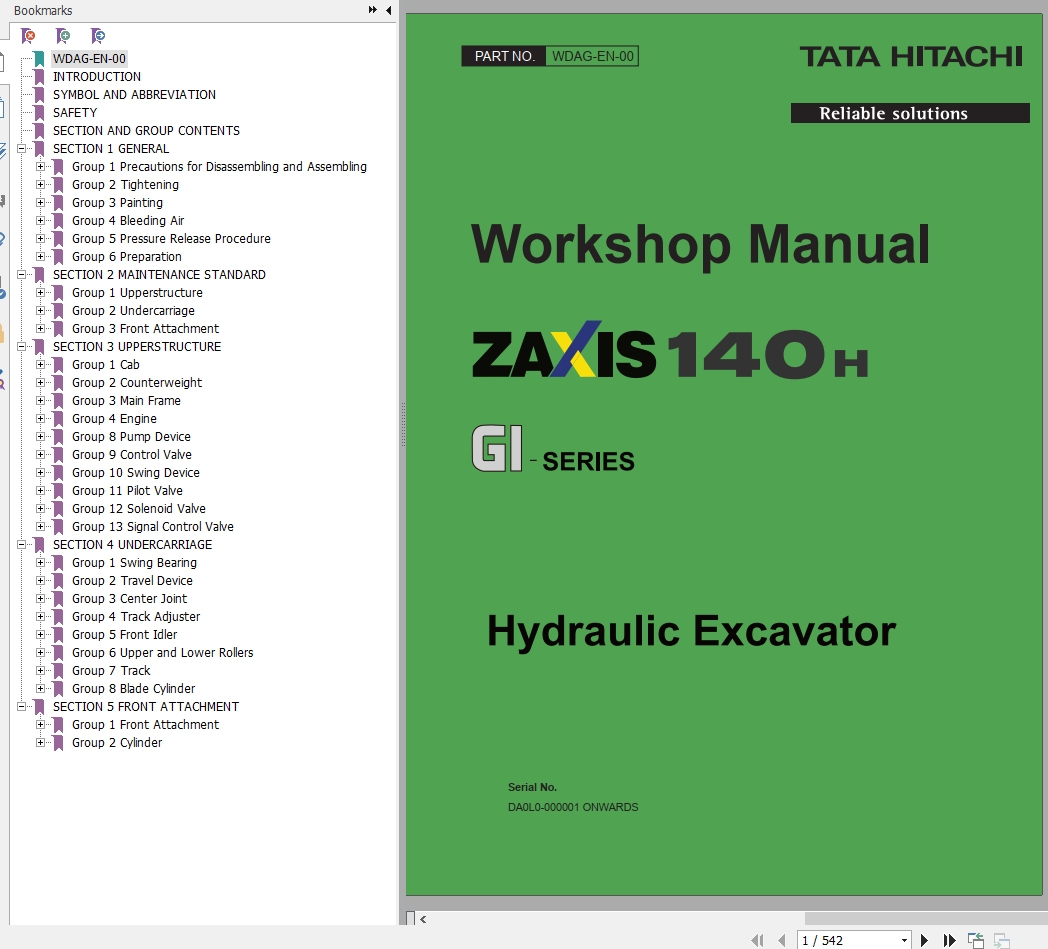Collapse SECTION 3 UPPERSTRUCTURE tree node
The image size is (1048, 949).
[22, 347]
